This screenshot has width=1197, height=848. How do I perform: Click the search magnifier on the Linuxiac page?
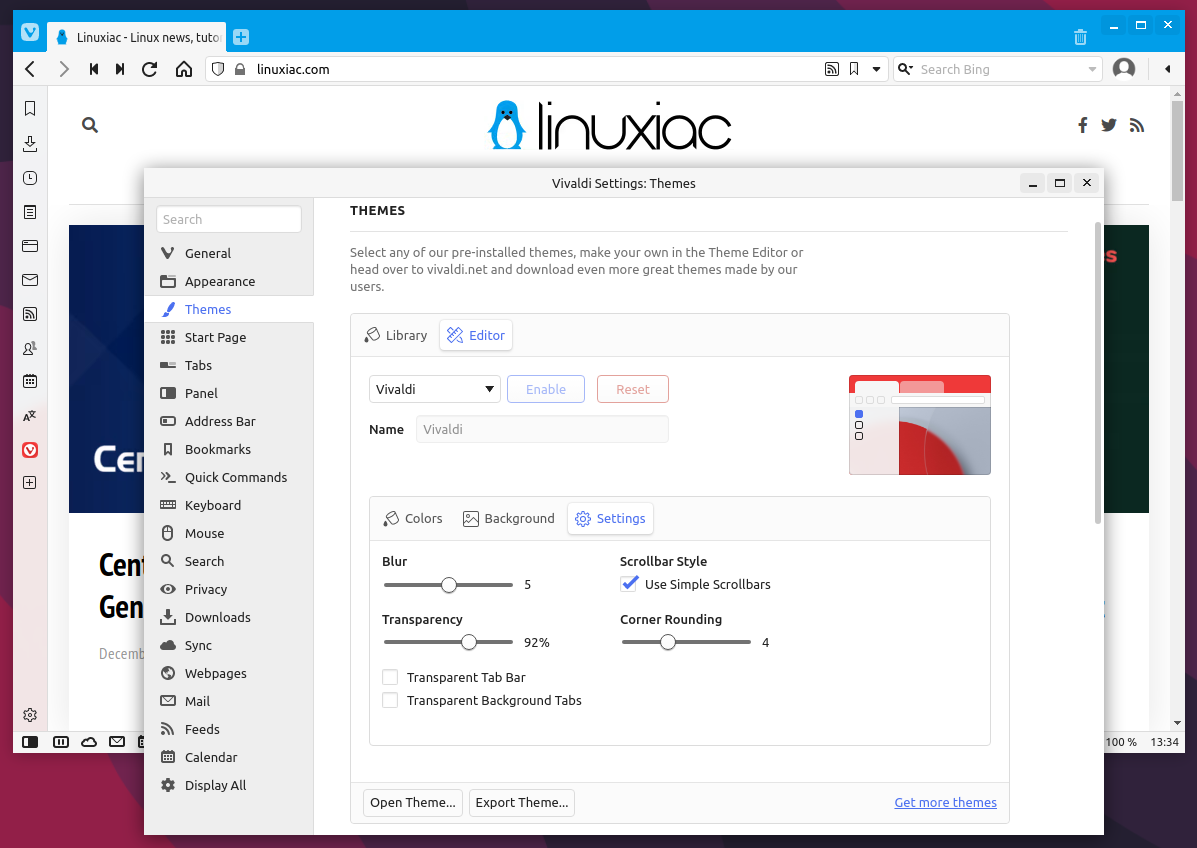pyautogui.click(x=90, y=125)
